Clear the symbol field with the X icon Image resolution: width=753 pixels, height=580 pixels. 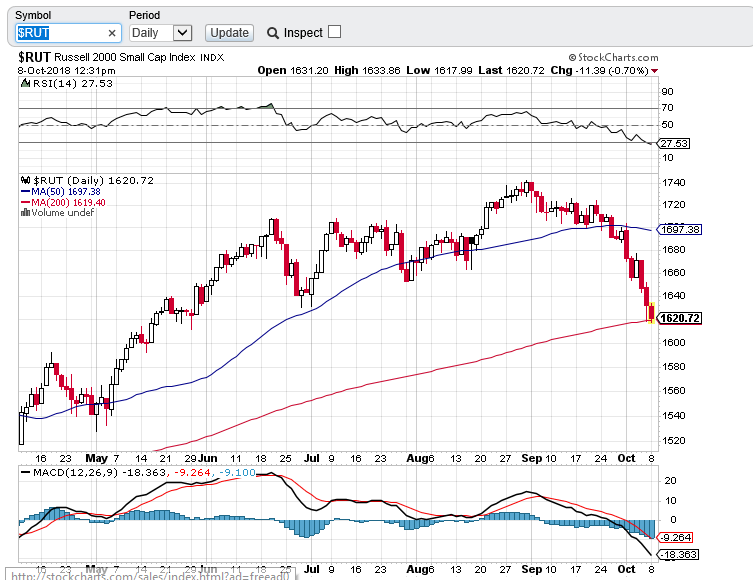(x=112, y=33)
